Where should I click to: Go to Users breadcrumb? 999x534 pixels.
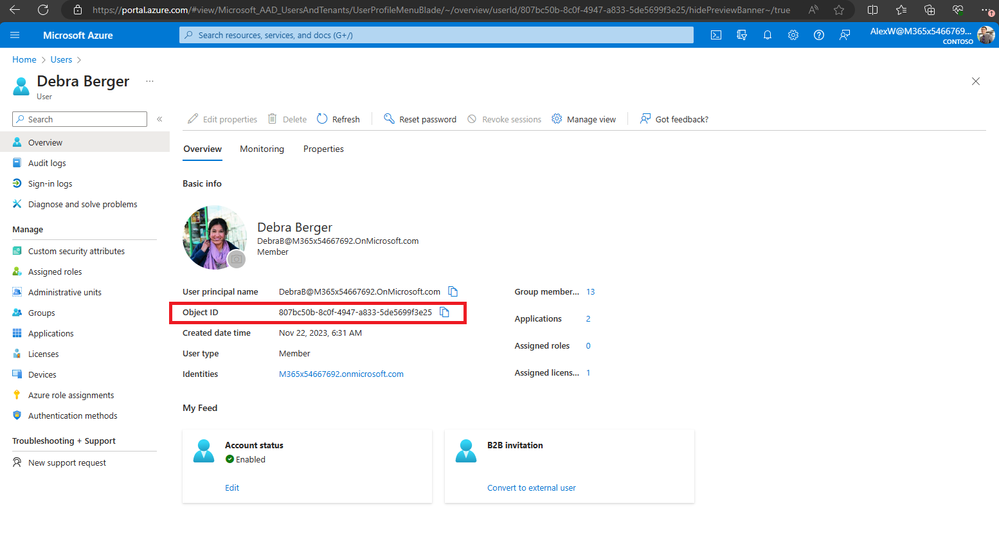pyautogui.click(x=61, y=59)
